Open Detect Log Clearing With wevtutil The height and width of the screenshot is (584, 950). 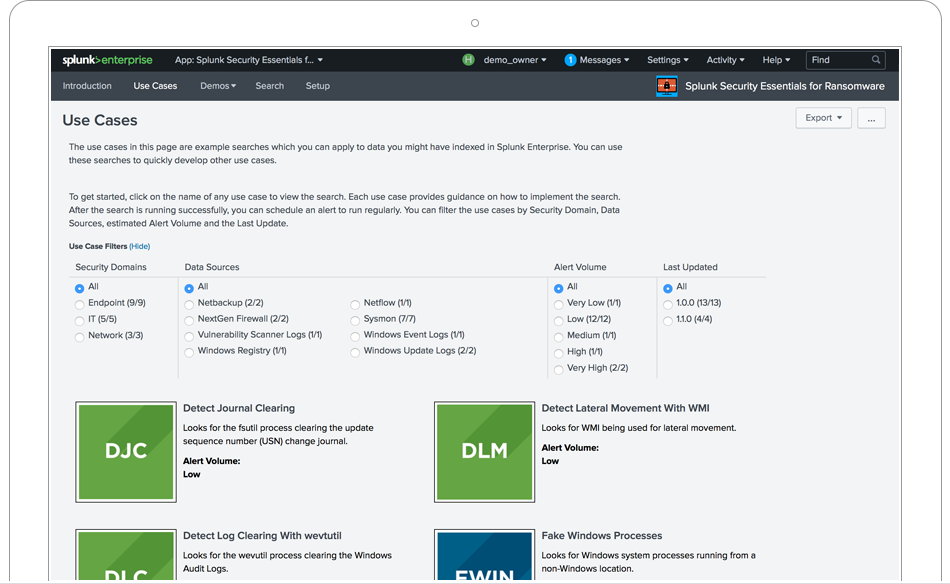[x=262, y=536]
